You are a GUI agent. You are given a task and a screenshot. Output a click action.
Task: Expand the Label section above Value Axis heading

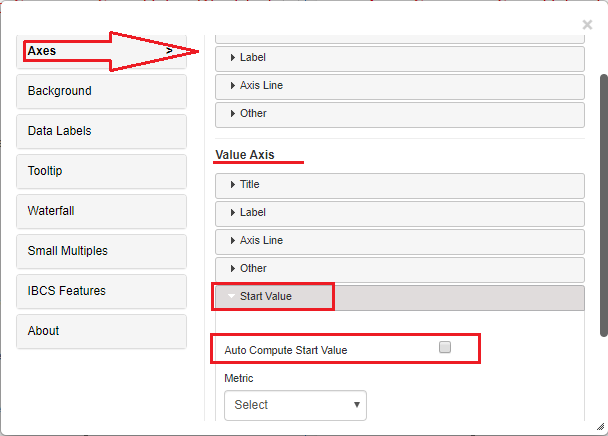(399, 58)
